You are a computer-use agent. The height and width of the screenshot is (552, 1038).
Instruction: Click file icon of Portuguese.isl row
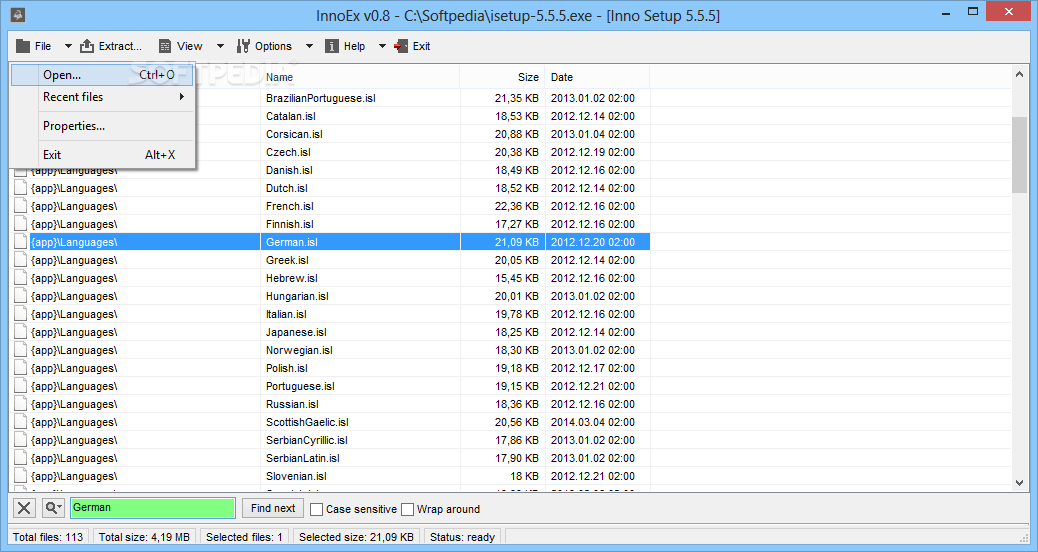tap(21, 387)
